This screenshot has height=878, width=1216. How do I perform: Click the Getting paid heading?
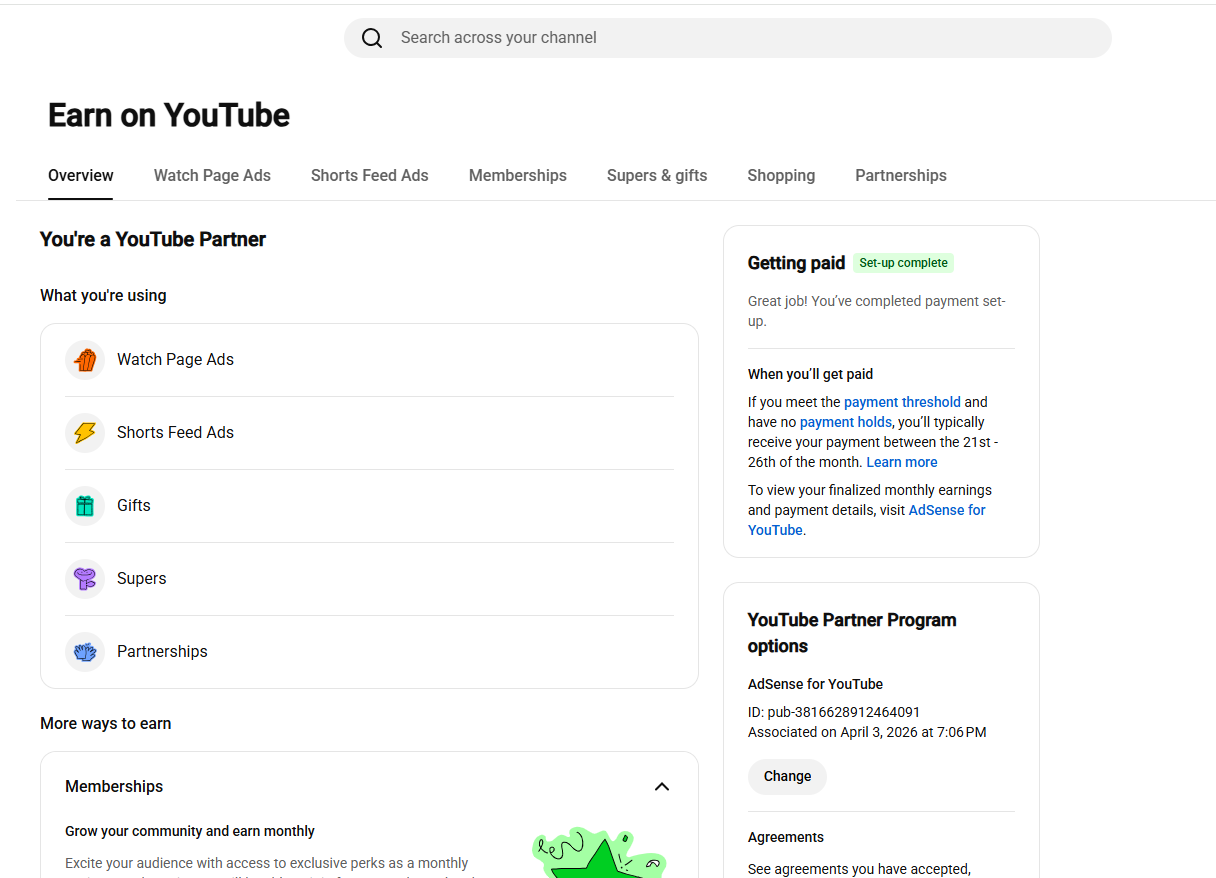pyautogui.click(x=796, y=263)
